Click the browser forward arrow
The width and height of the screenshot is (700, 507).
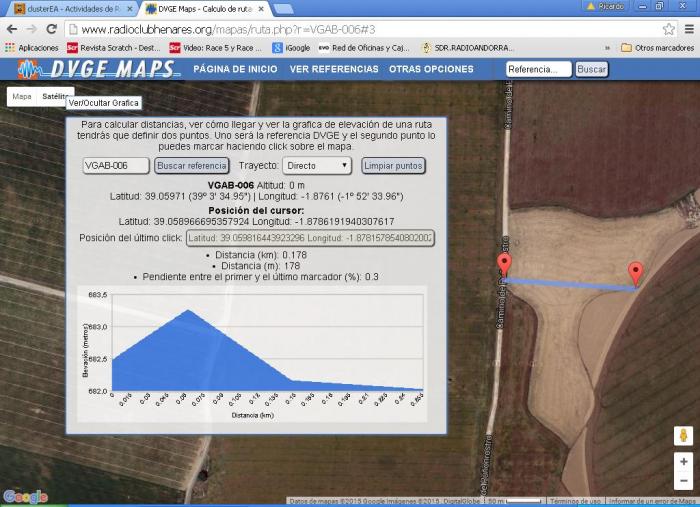coord(31,29)
